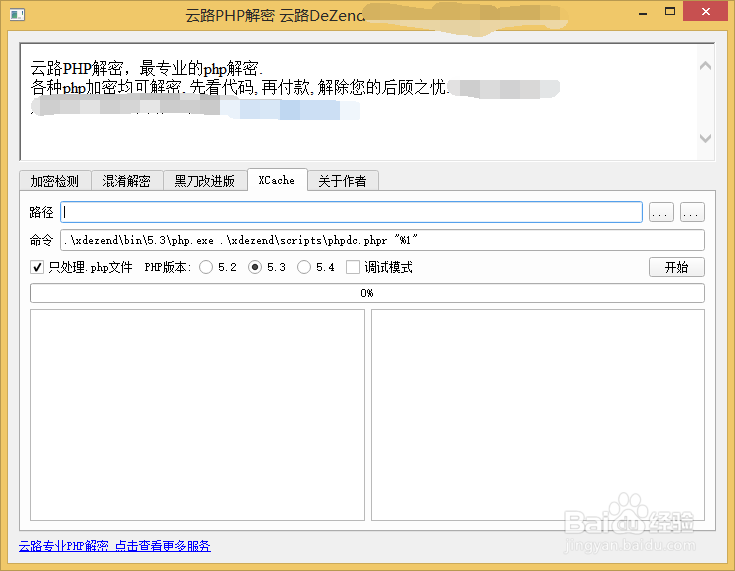This screenshot has height=571, width=735.
Task: Switch to the 加密检测 tab
Action: pos(55,180)
